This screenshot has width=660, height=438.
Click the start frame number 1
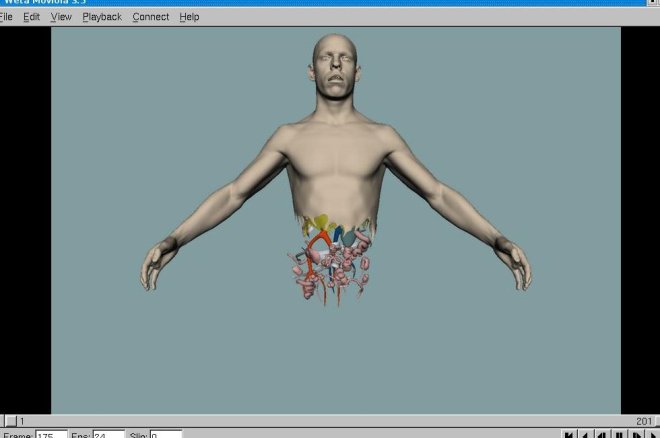tap(23, 421)
